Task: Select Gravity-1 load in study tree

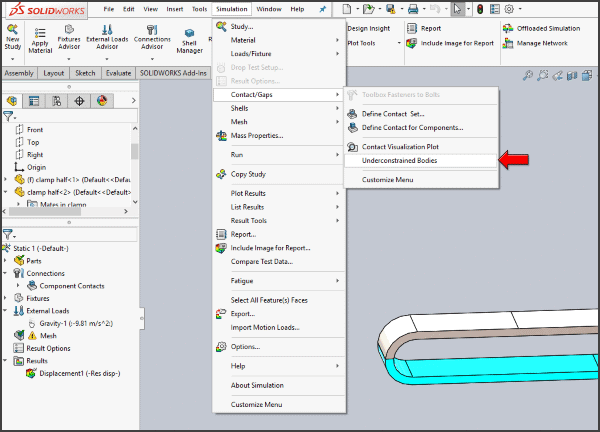Action: pos(71,323)
